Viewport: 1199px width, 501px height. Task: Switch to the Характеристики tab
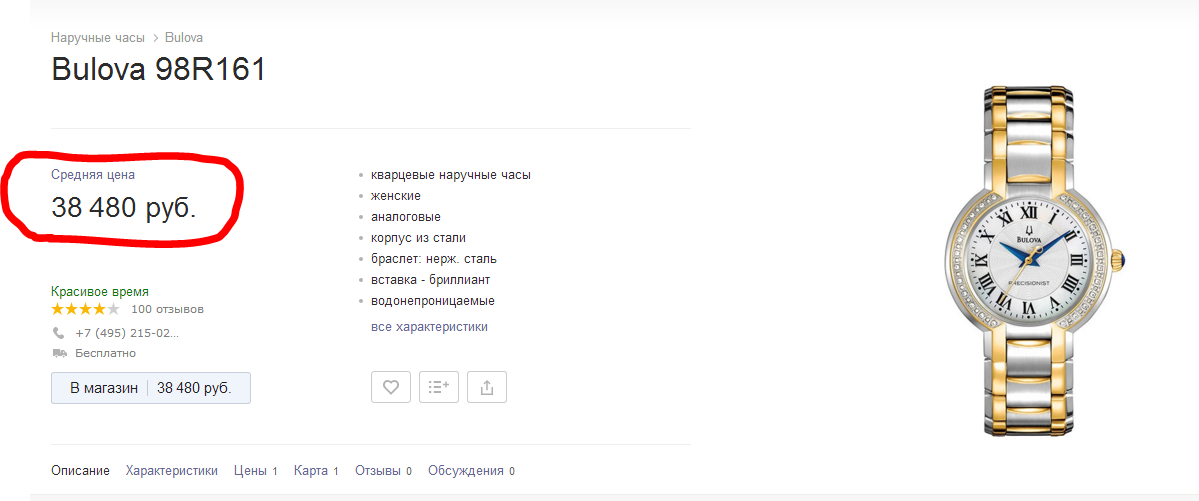171,471
